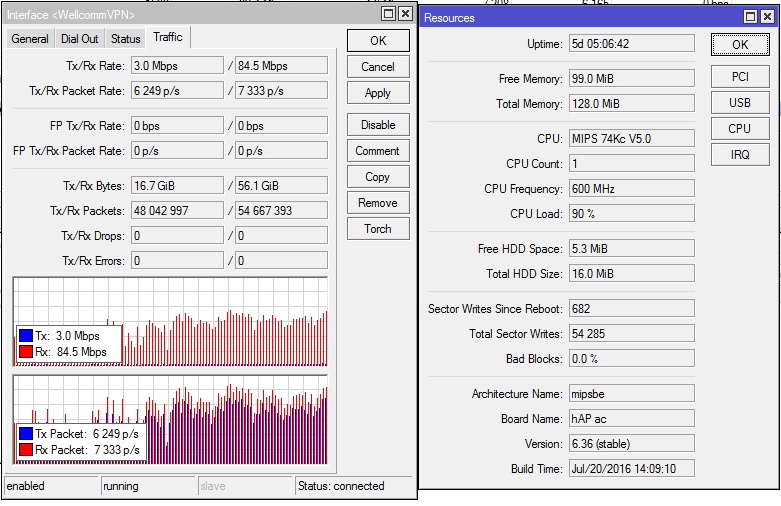Screen dimensions: 781x506
Task: Click the Tx Packet Rate field 6 249 p/s
Action: [x=177, y=91]
